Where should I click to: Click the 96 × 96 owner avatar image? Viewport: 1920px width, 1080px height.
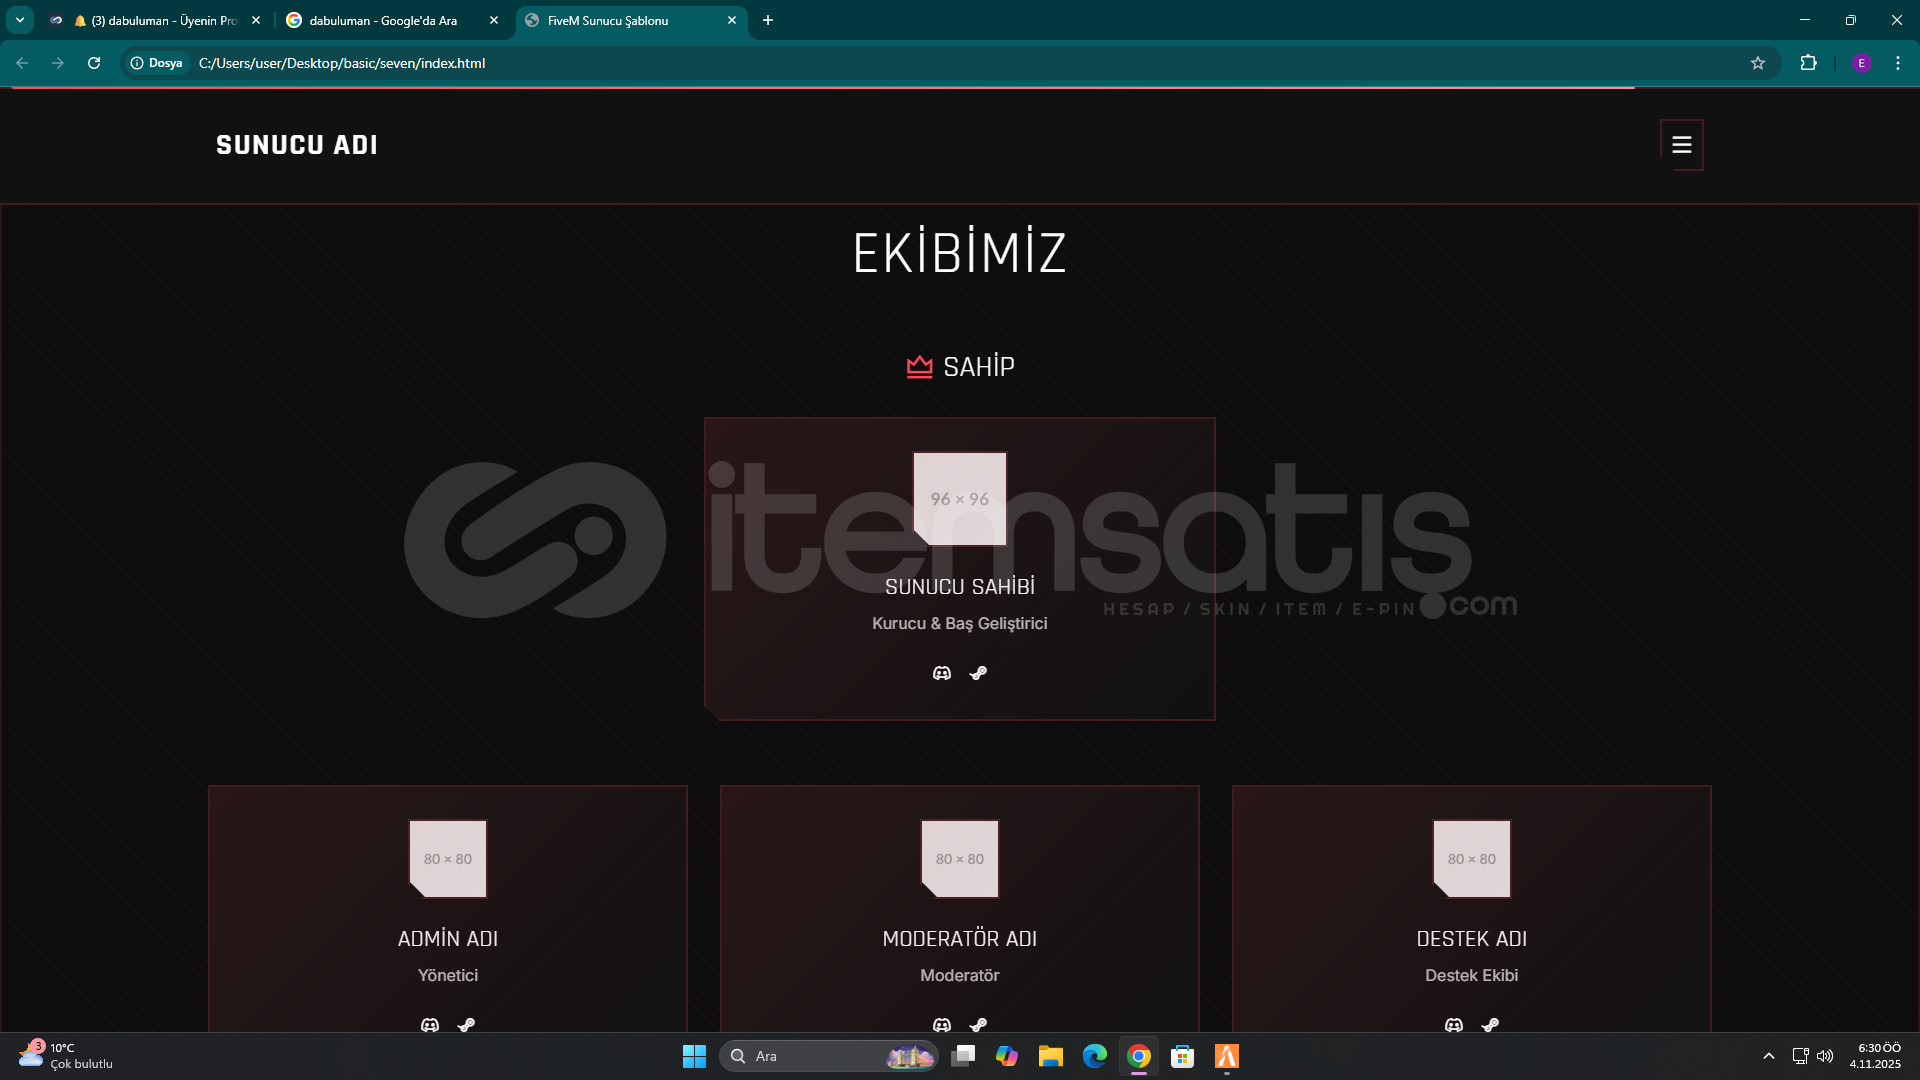[x=959, y=498]
